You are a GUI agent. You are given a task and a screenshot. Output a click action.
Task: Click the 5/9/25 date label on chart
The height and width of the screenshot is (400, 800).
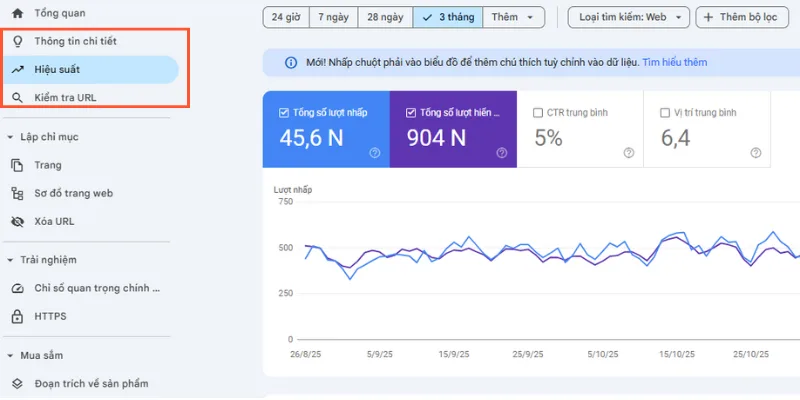(x=380, y=355)
